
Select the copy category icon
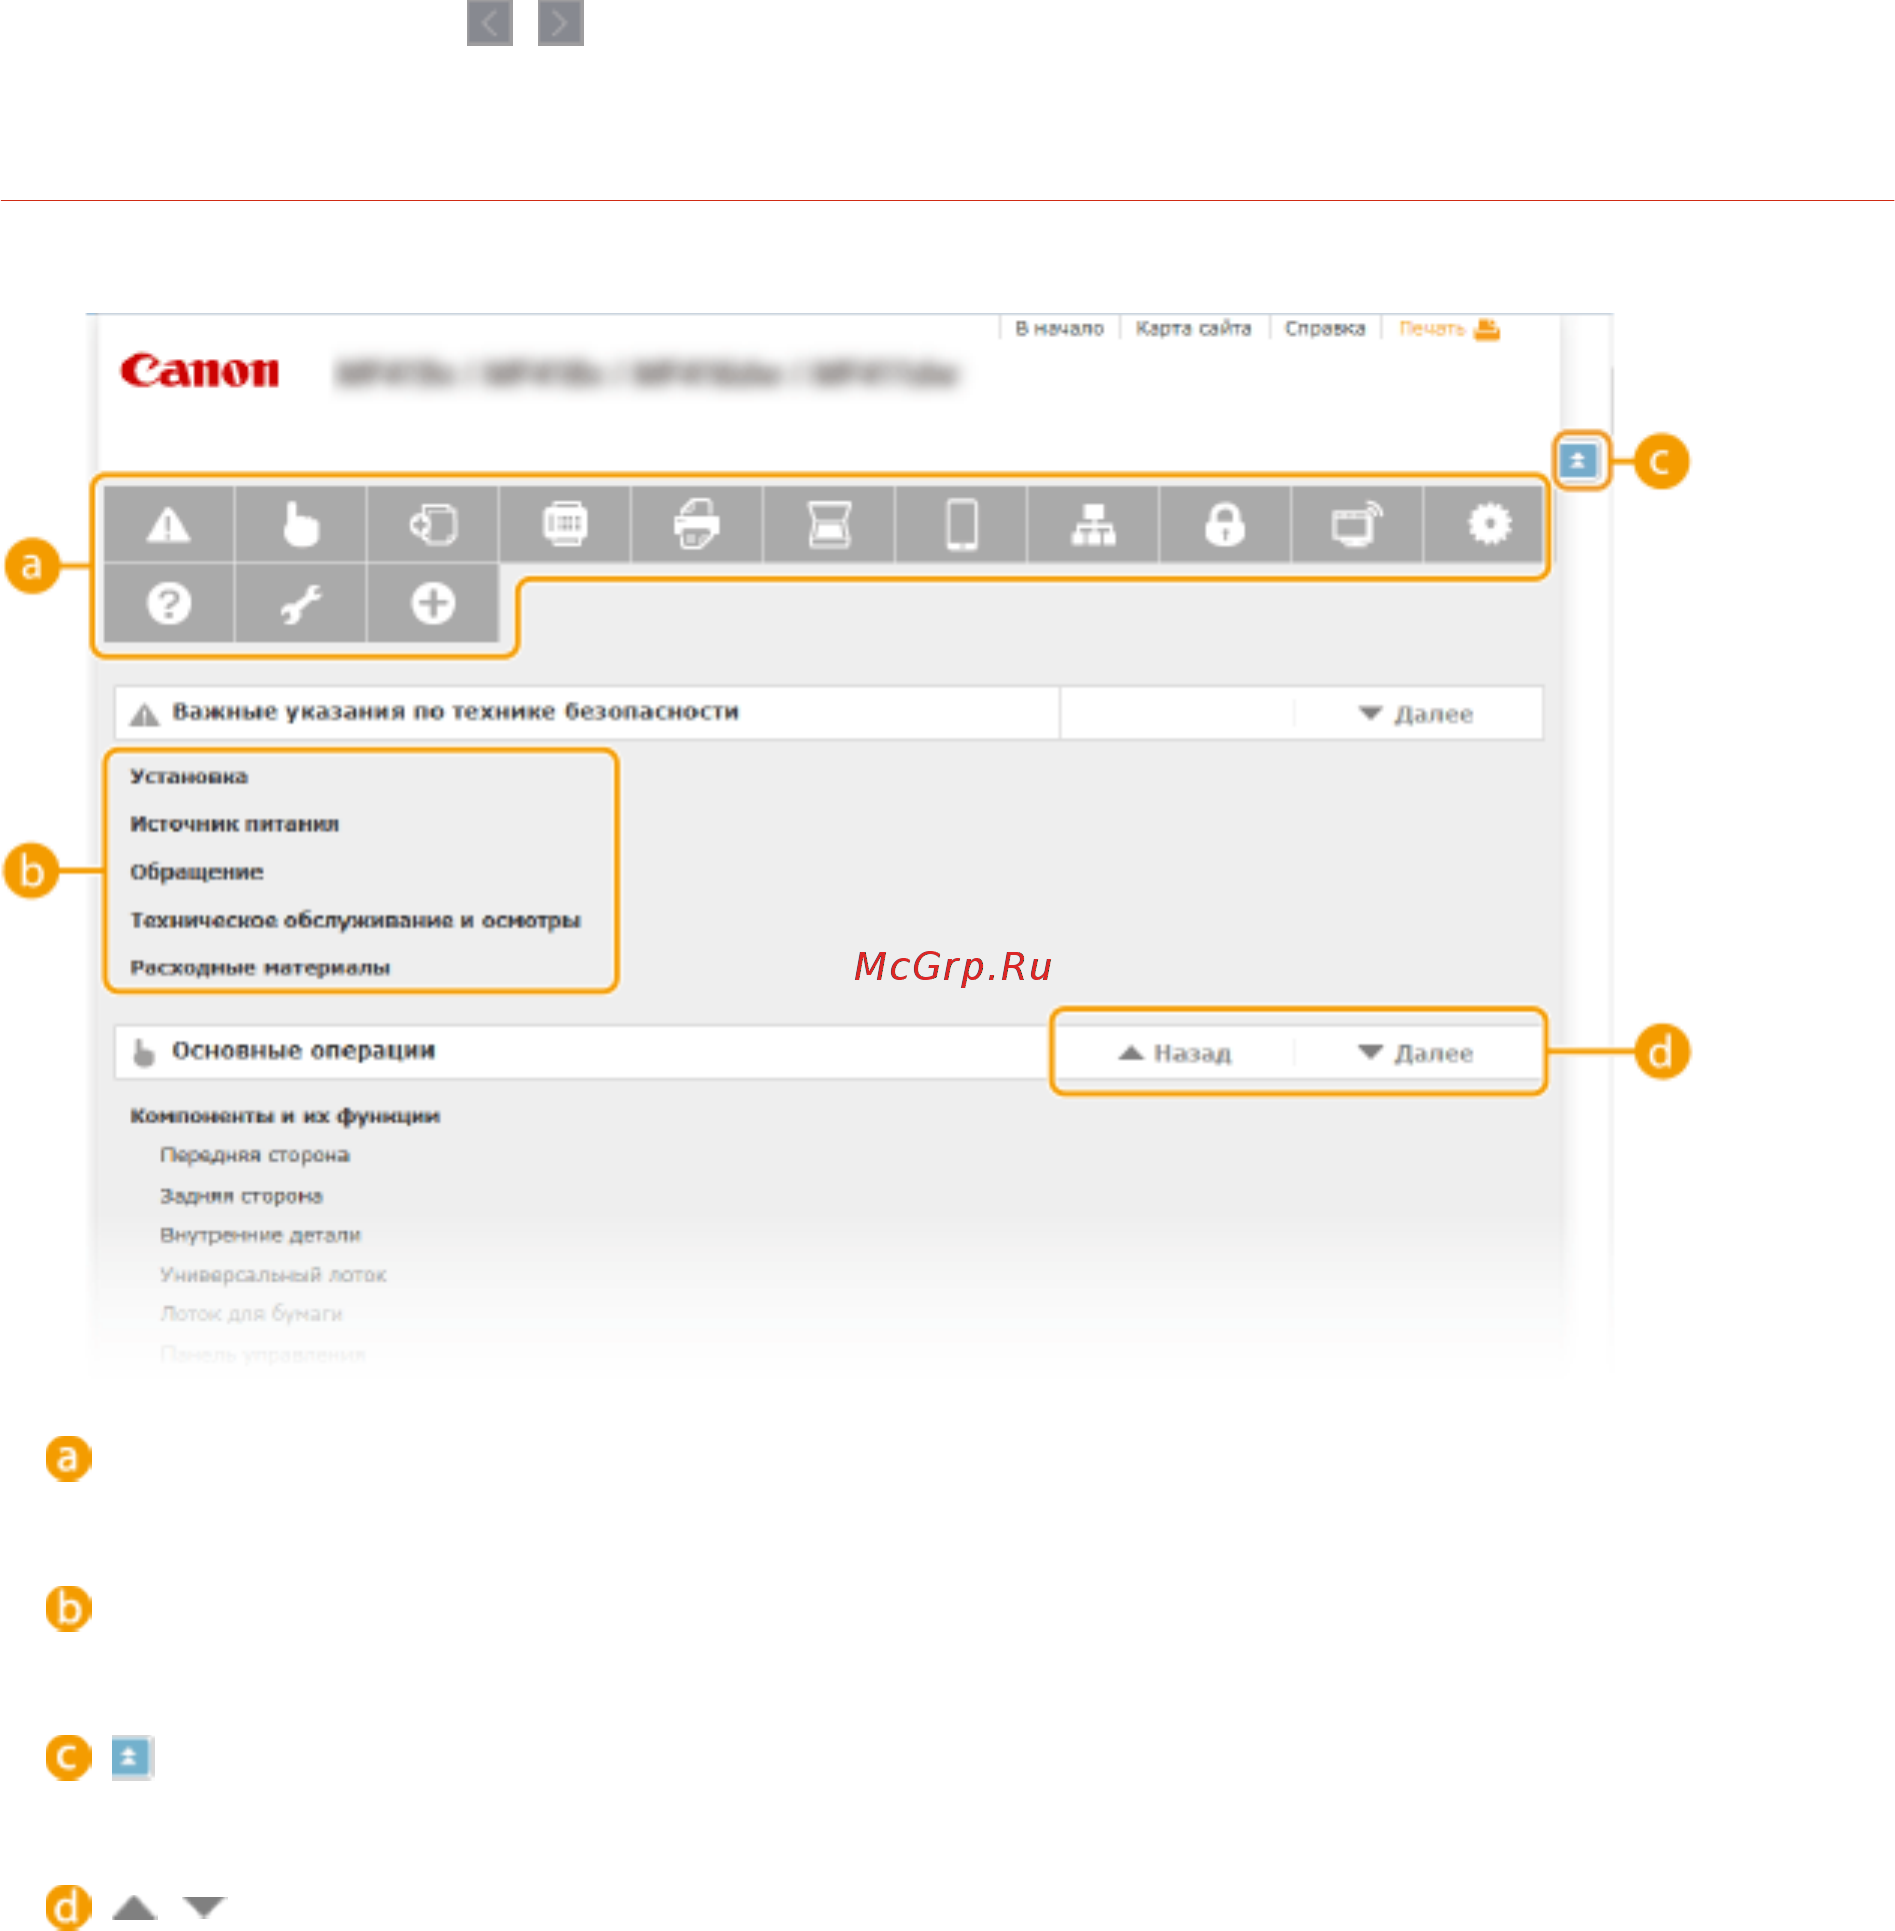433,524
